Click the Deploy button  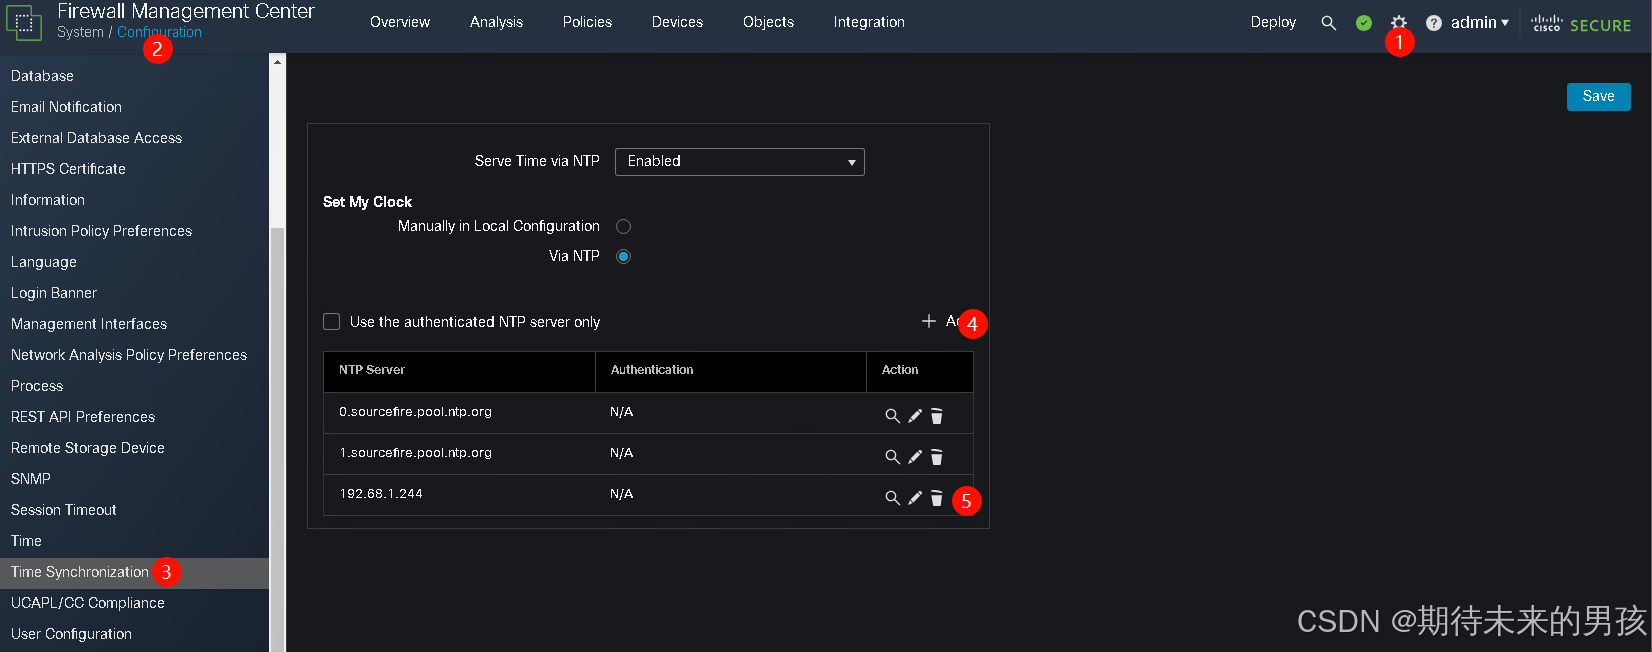pos(1273,22)
